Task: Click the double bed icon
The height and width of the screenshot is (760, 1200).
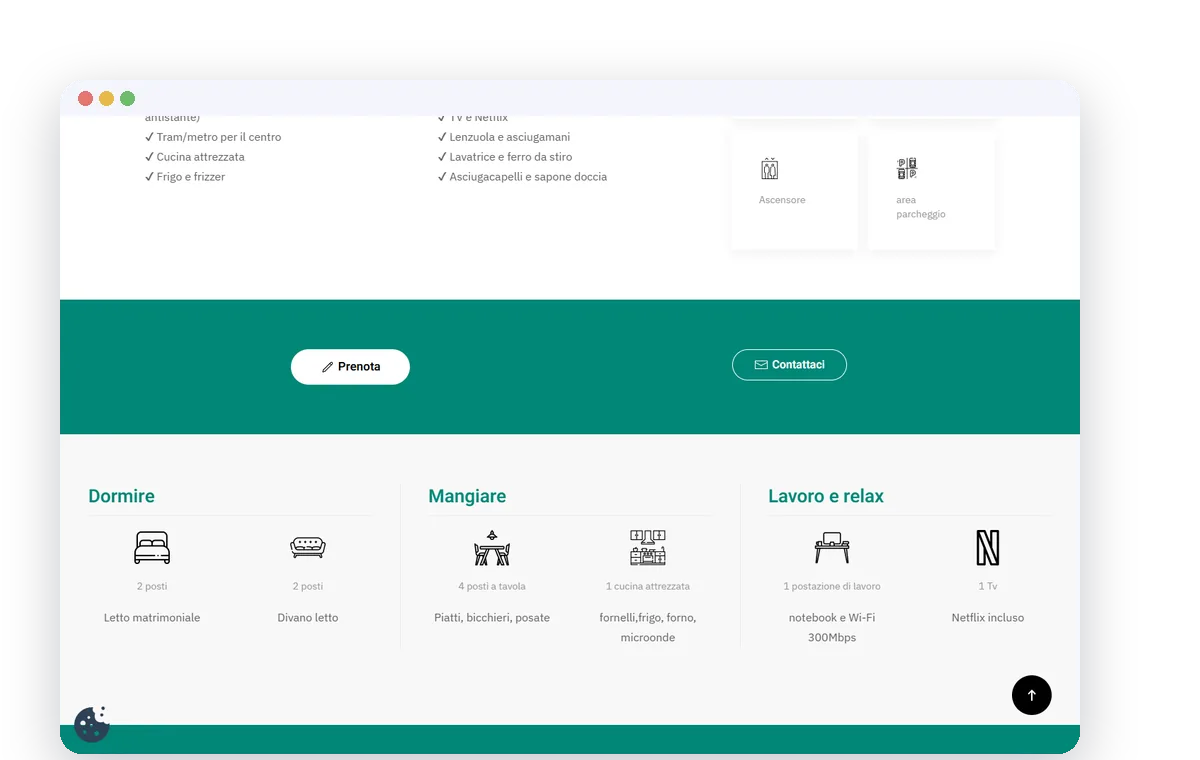Action: [152, 548]
